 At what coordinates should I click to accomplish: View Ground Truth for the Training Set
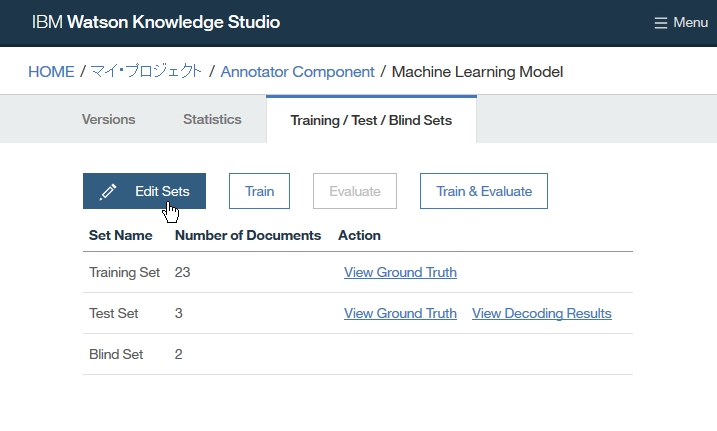point(400,272)
